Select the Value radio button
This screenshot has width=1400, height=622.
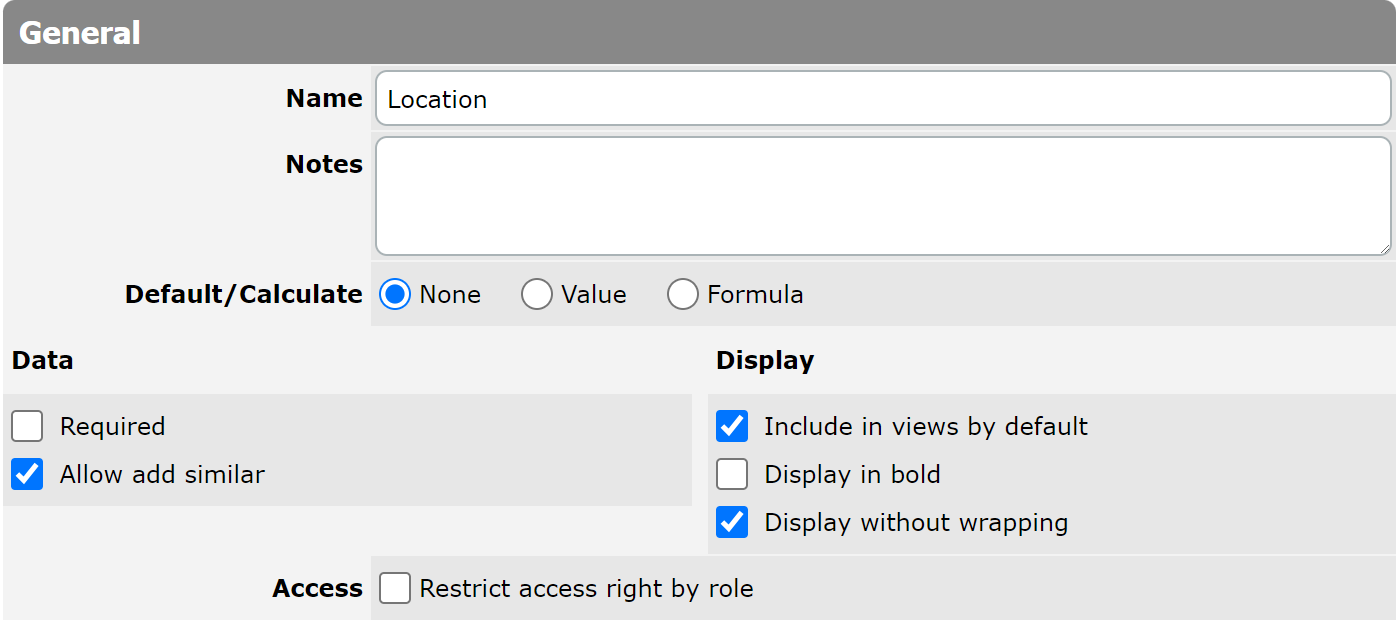(x=537, y=294)
